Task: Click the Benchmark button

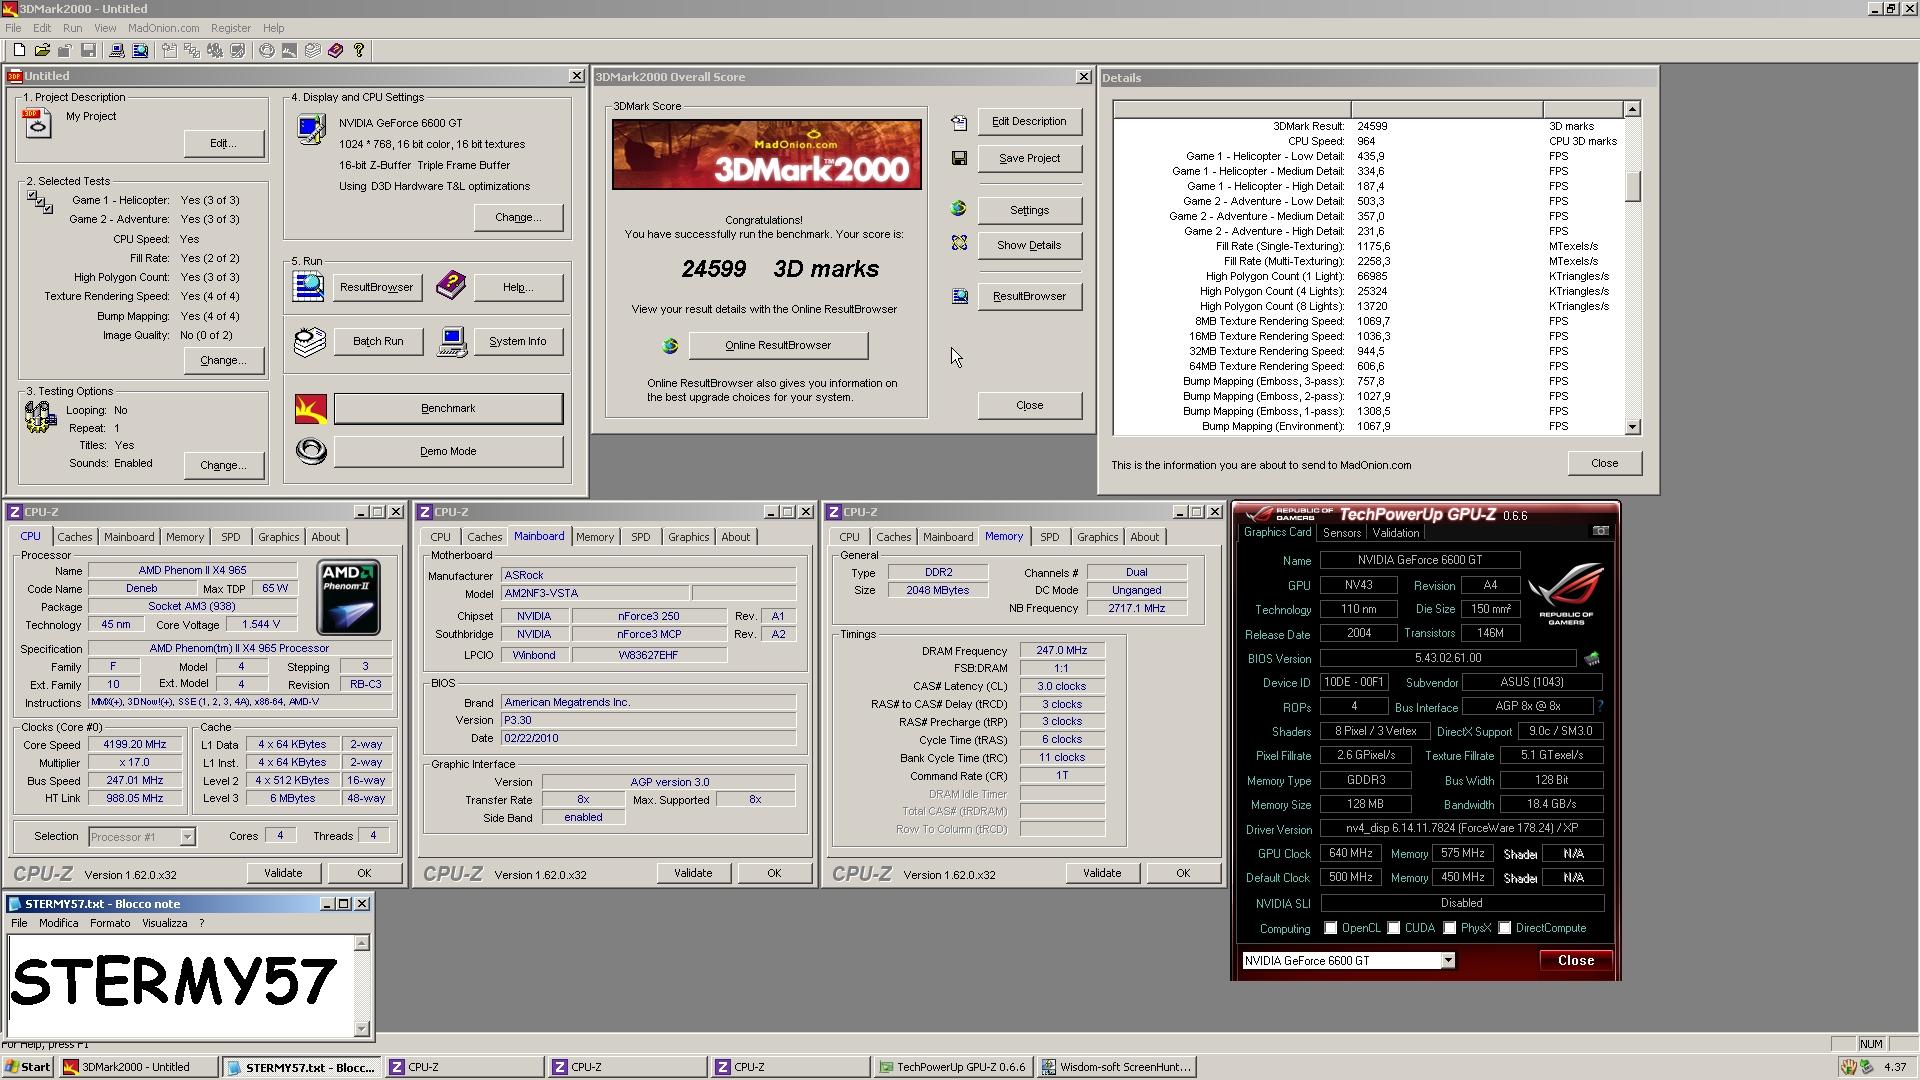Action: tap(448, 408)
